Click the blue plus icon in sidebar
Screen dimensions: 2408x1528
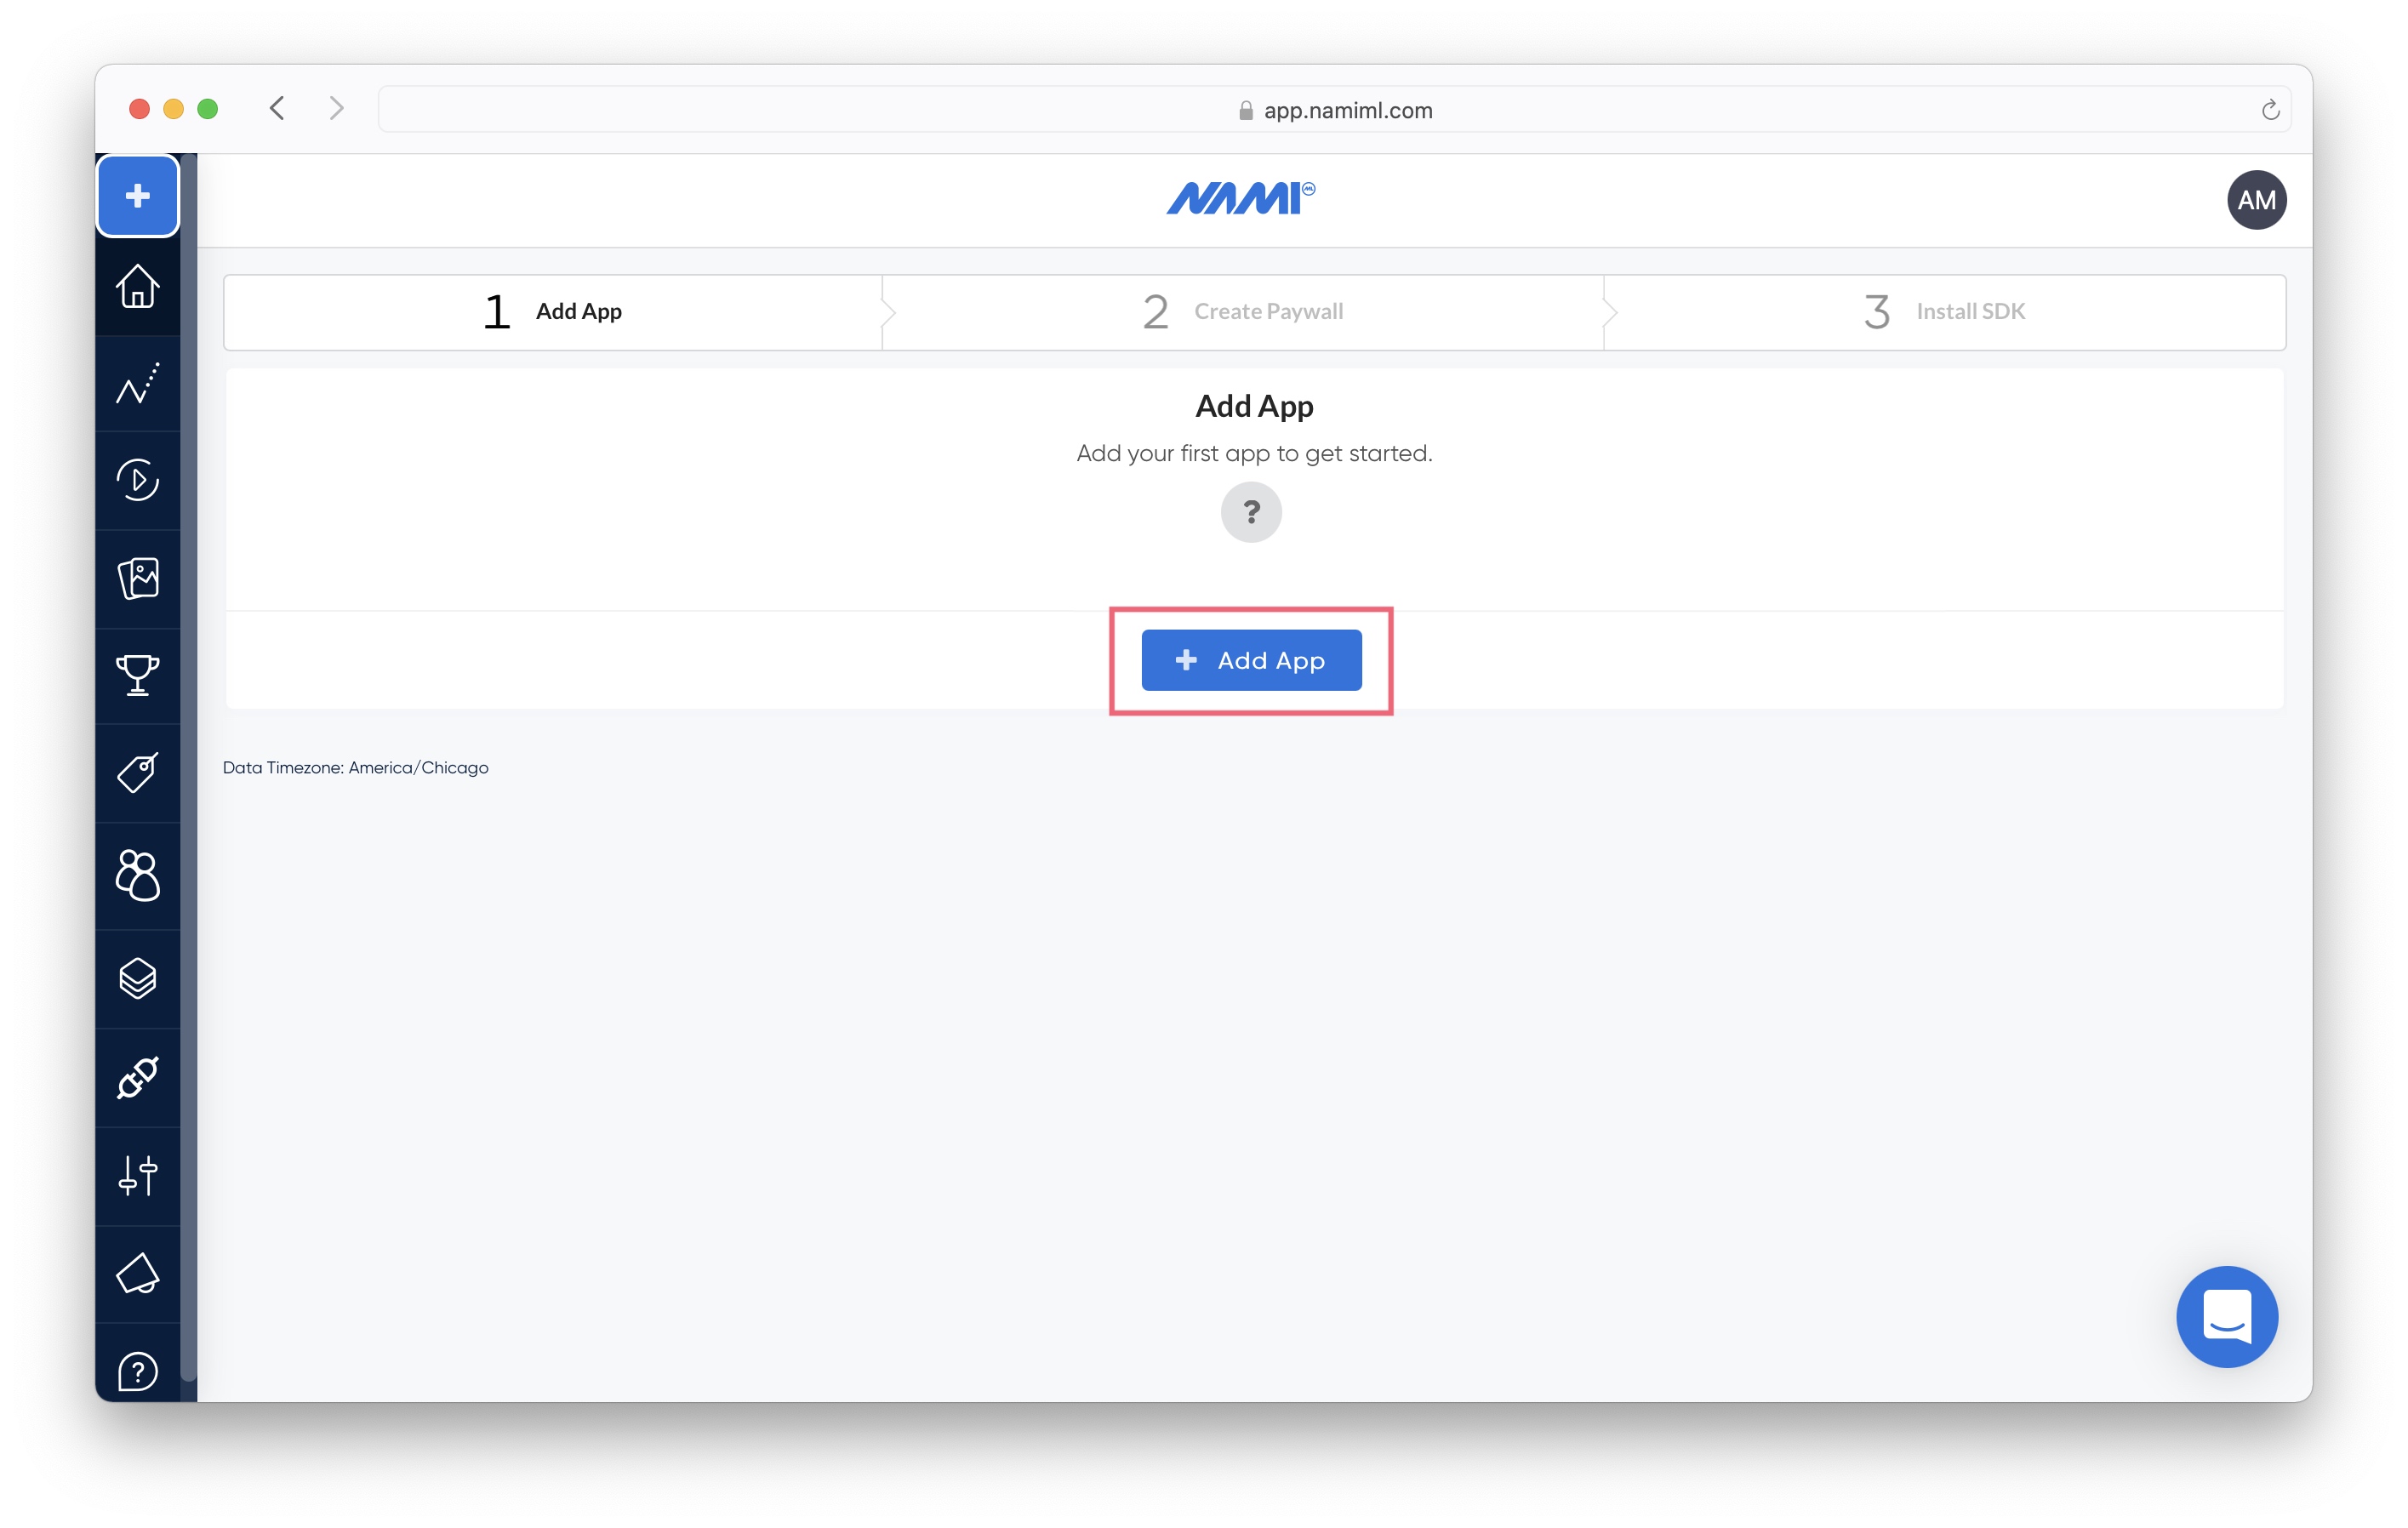tap(138, 195)
